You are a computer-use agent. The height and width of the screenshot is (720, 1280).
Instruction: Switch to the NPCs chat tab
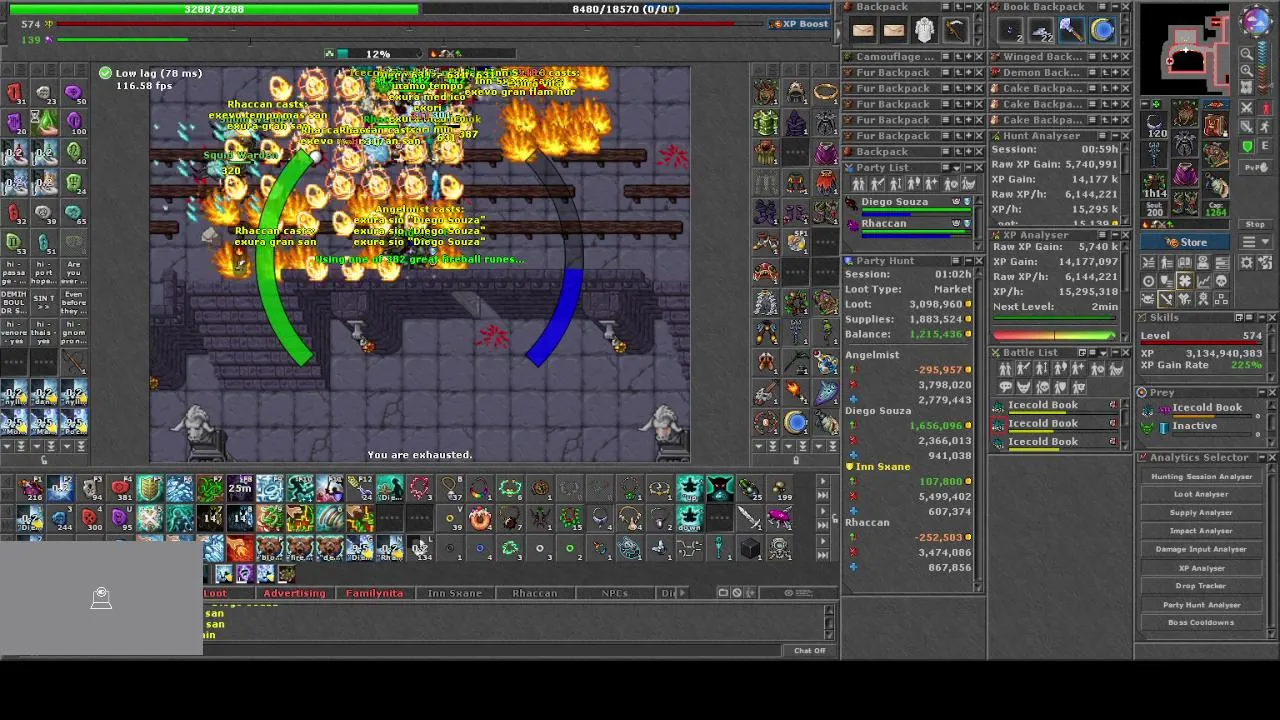click(615, 593)
